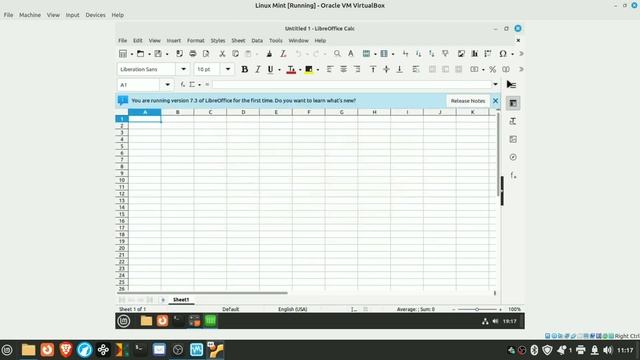Click the Export as PDF icon
640x360 pixels.
click(179, 53)
